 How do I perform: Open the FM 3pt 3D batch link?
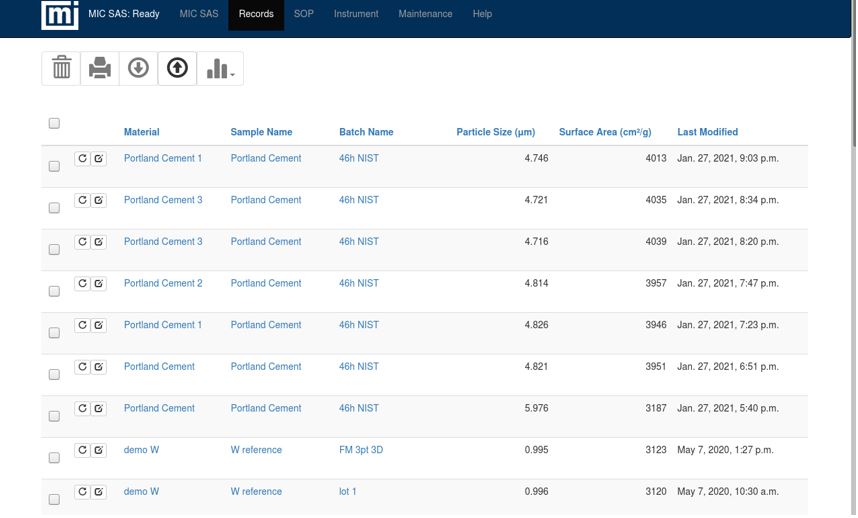coord(361,450)
